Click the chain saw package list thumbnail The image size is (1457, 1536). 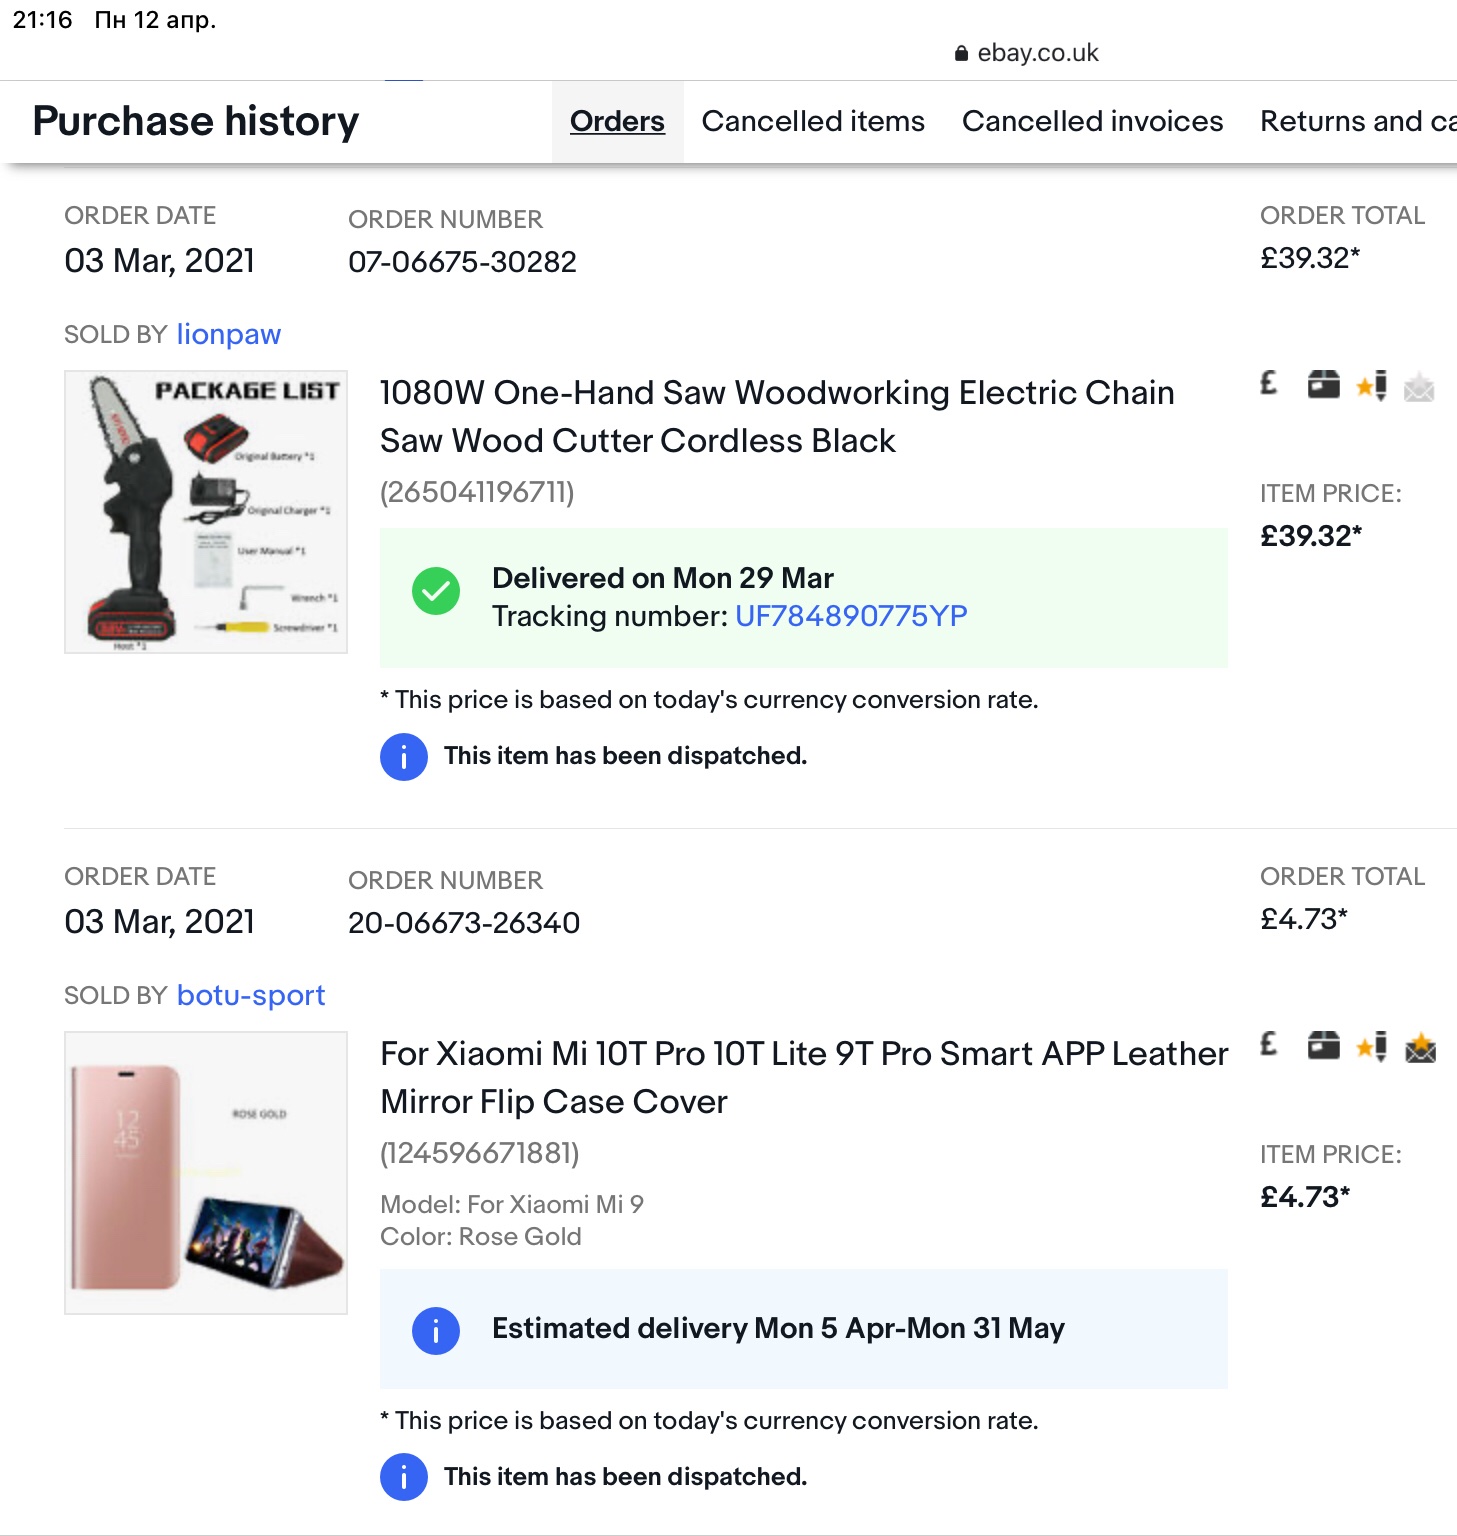206,512
